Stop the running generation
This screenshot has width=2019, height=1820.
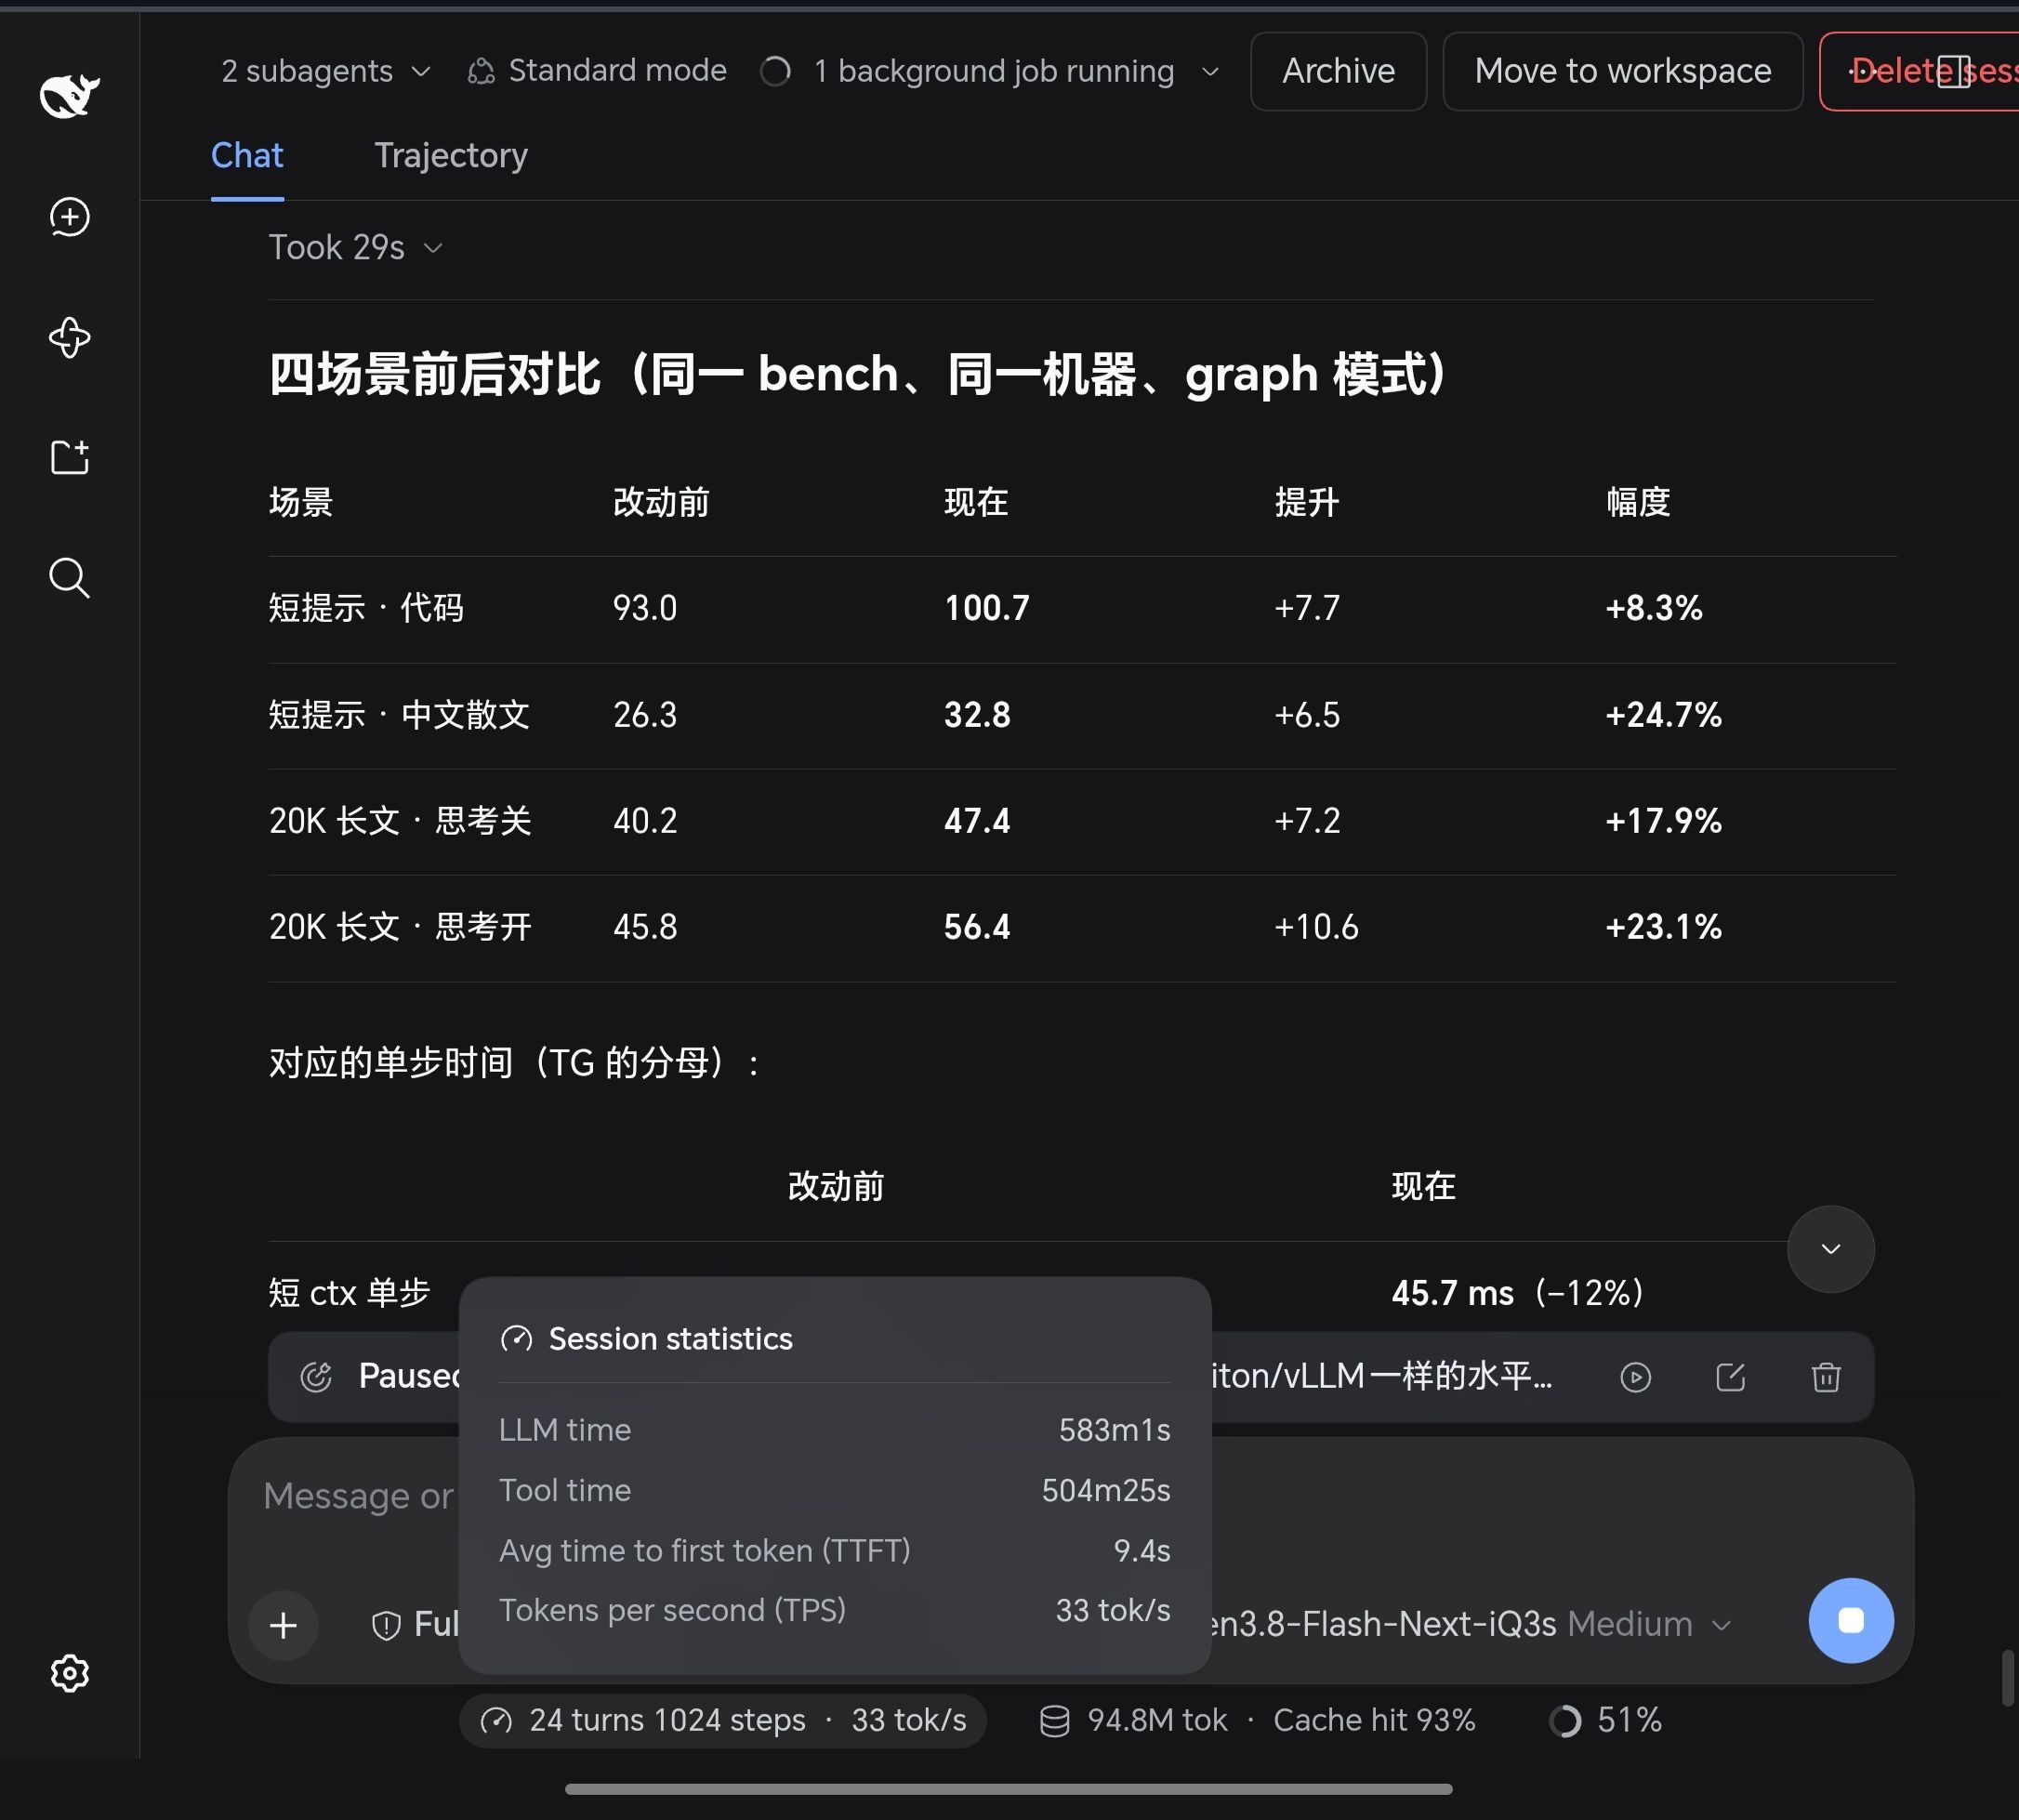tap(1851, 1621)
